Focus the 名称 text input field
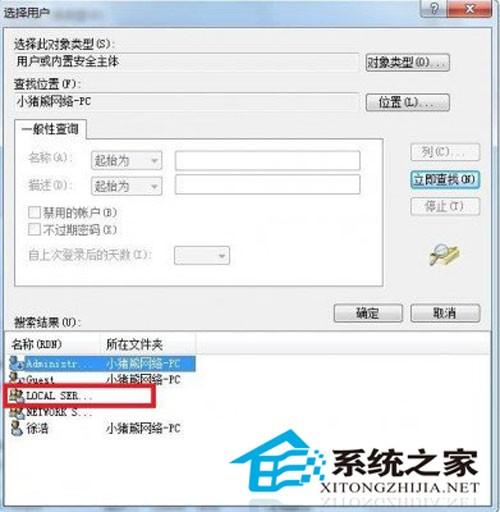Screen dimensions: 500x512 point(267,160)
